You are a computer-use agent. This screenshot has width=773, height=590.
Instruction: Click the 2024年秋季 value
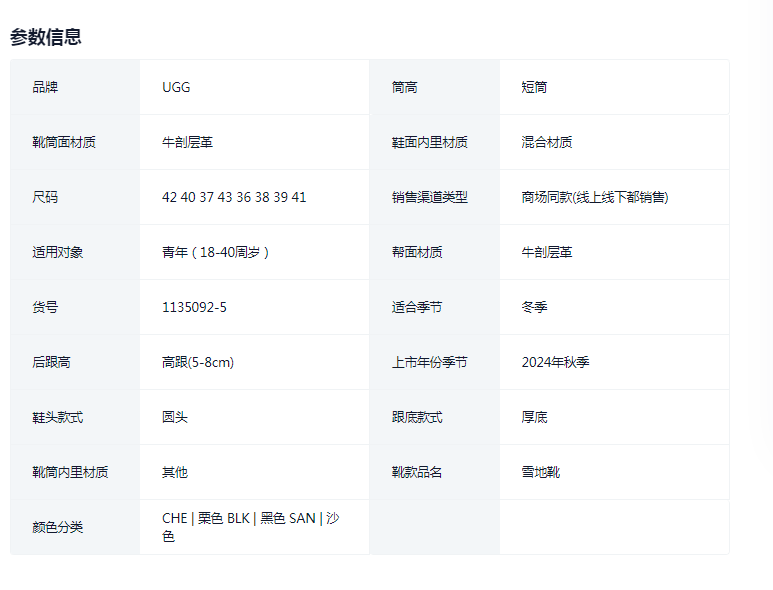(556, 362)
